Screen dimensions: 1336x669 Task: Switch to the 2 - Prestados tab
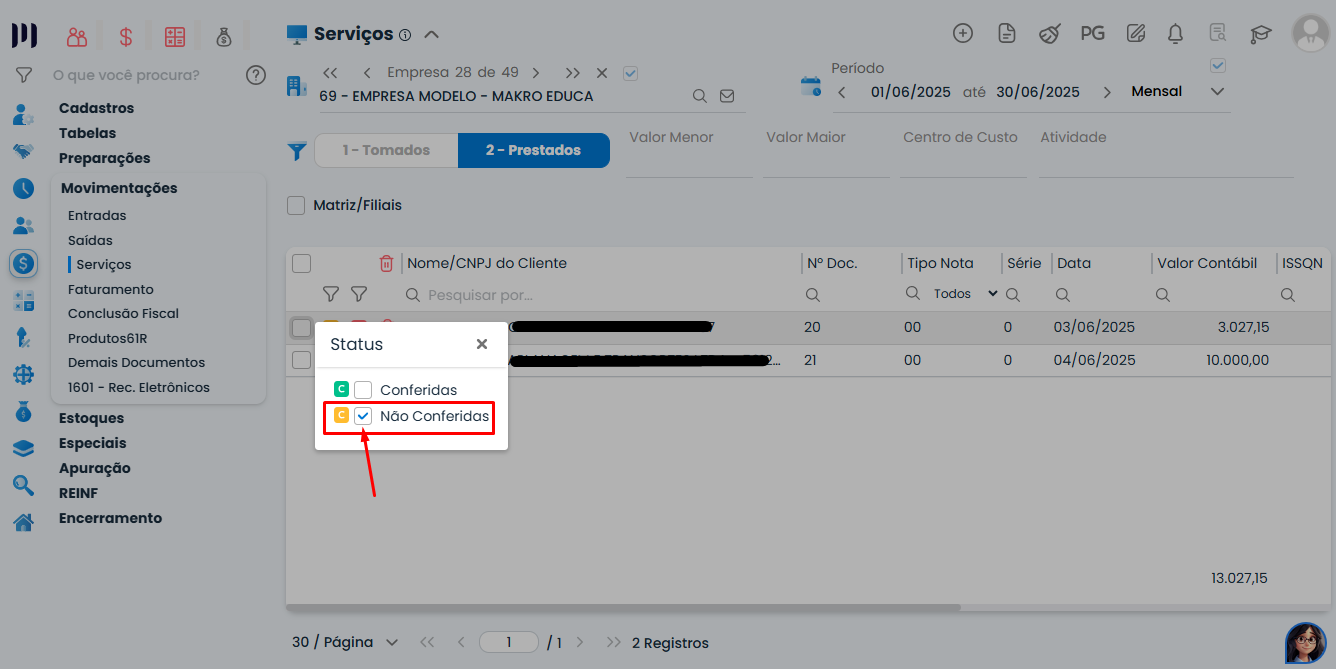pyautogui.click(x=534, y=150)
